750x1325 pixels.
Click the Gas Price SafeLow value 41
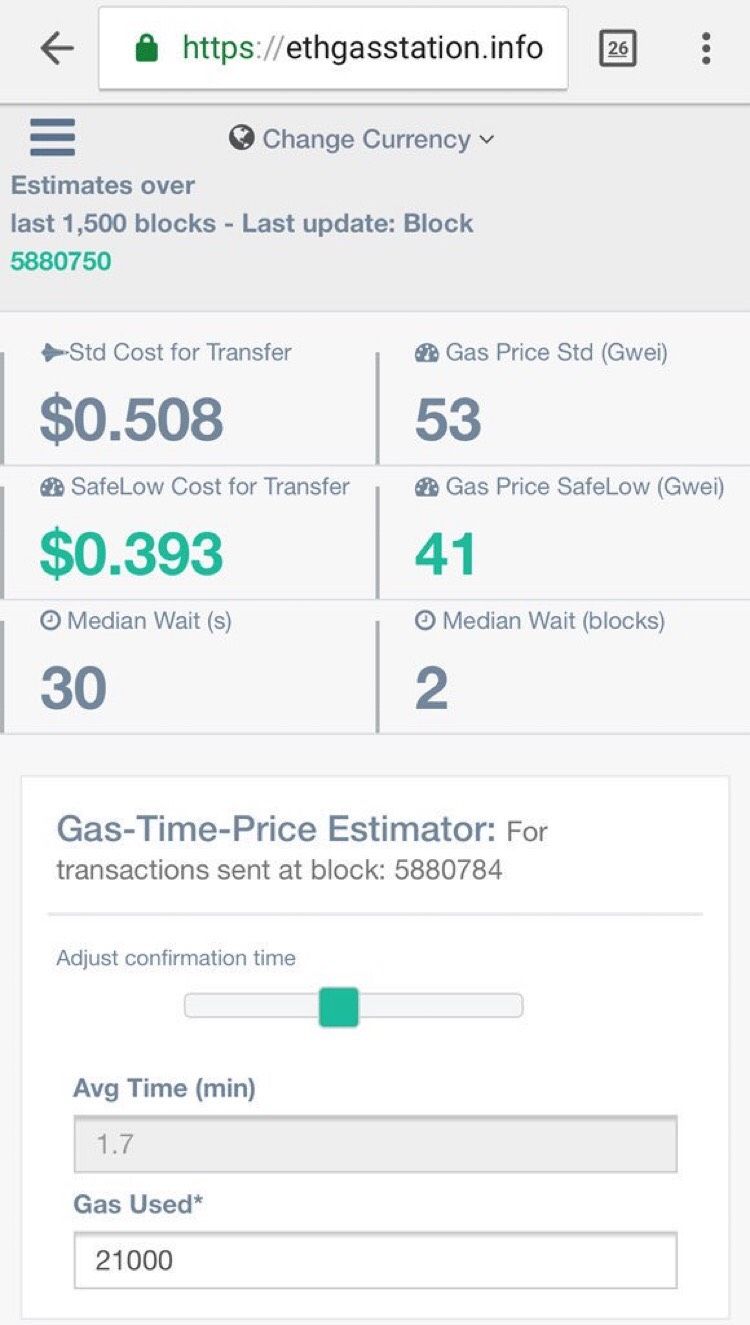click(446, 555)
